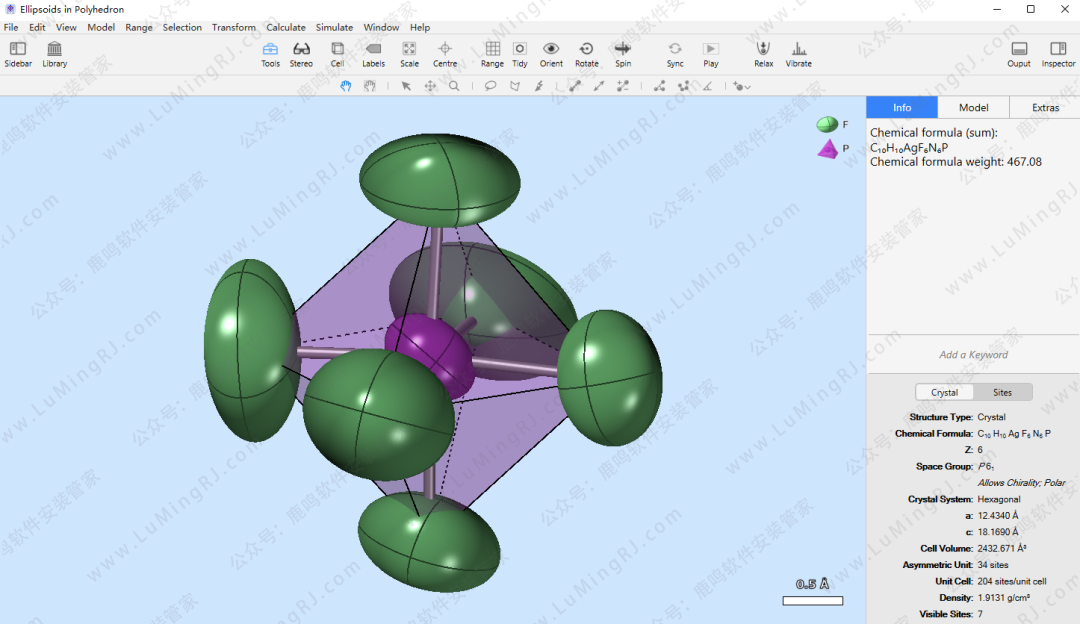Start Spin animation
Screen dimensions: 1080x624
[x=623, y=54]
